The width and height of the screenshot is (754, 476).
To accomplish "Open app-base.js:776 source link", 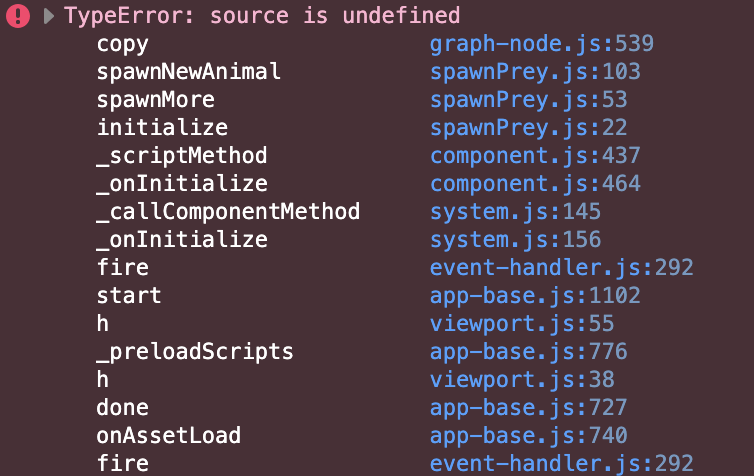I will click(528, 352).
